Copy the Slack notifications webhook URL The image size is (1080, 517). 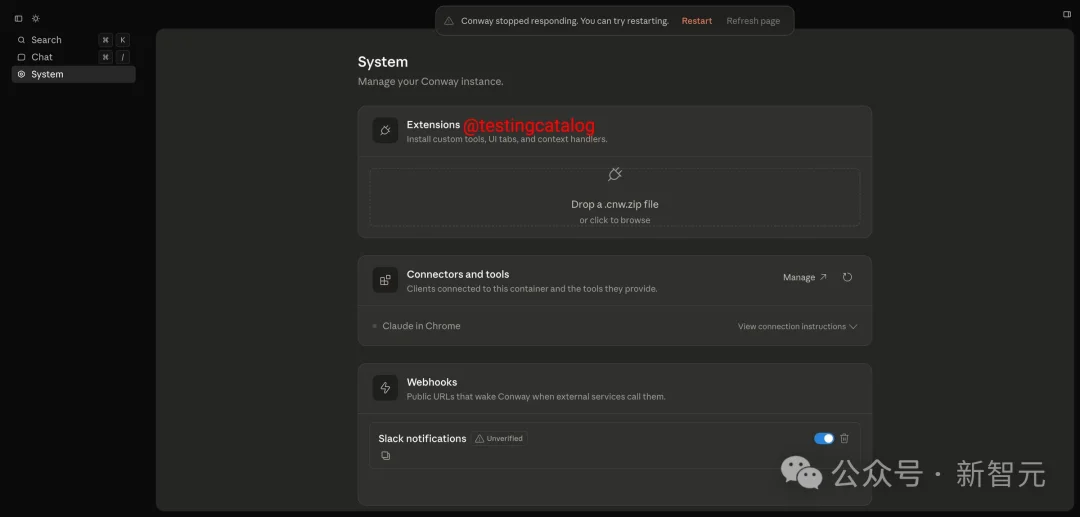[x=385, y=456]
